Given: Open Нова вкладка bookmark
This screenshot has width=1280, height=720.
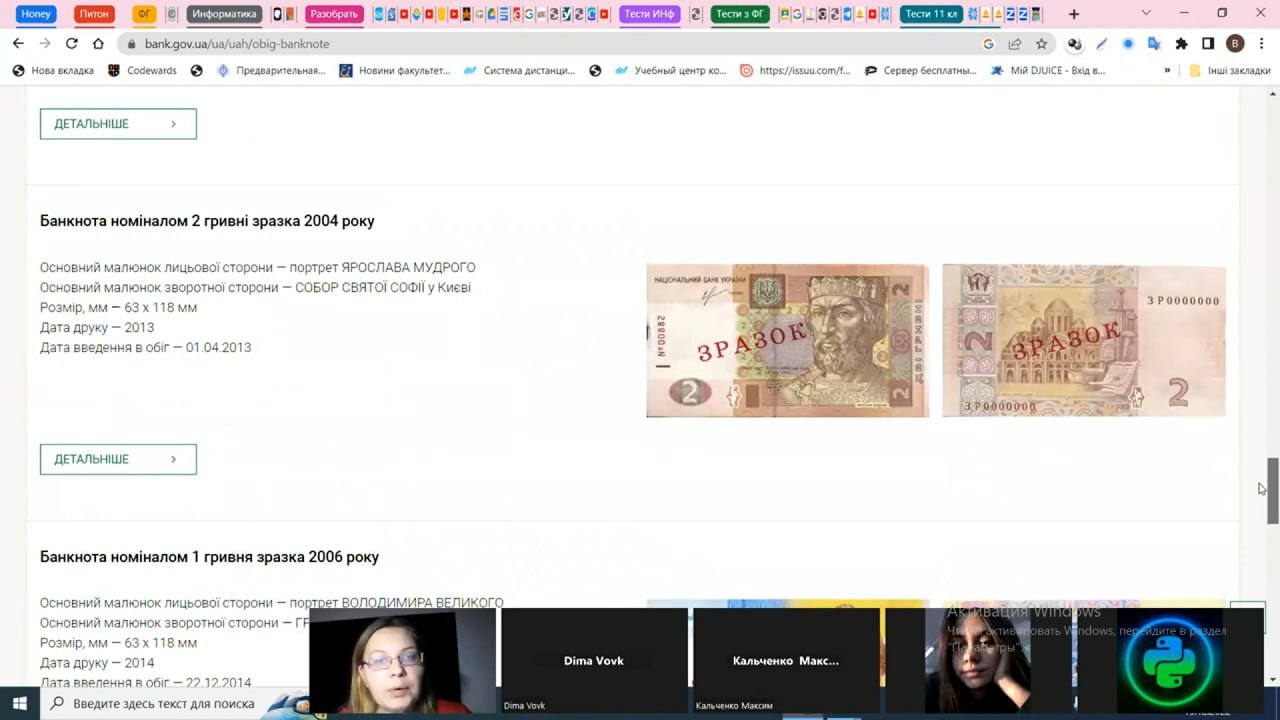Looking at the screenshot, I should 52,71.
